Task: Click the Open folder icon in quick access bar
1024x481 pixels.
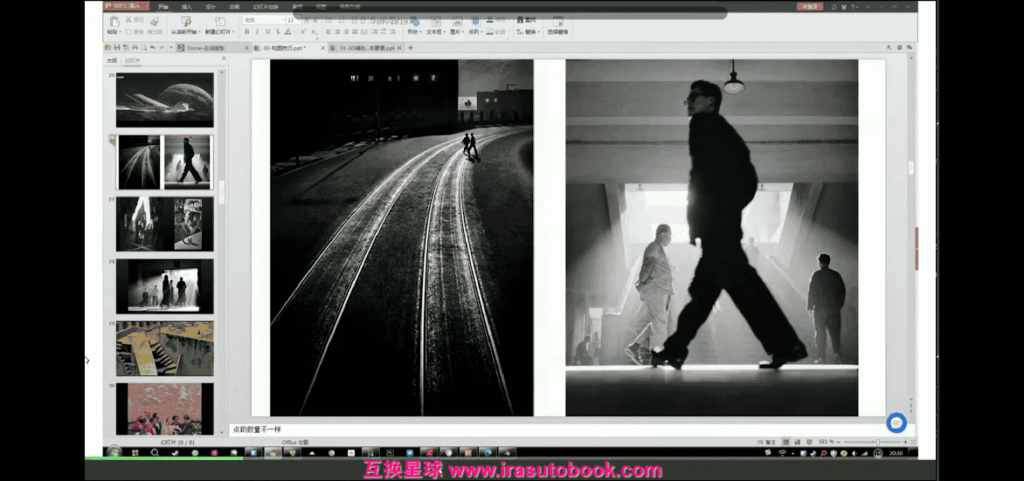Action: click(x=108, y=48)
